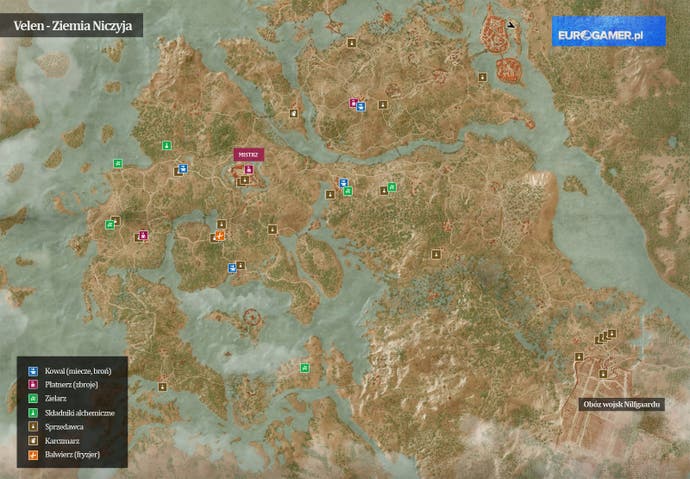The width and height of the screenshot is (690, 479).
Task: Select the merchant icon nearest the legend box
Action: pos(162,387)
